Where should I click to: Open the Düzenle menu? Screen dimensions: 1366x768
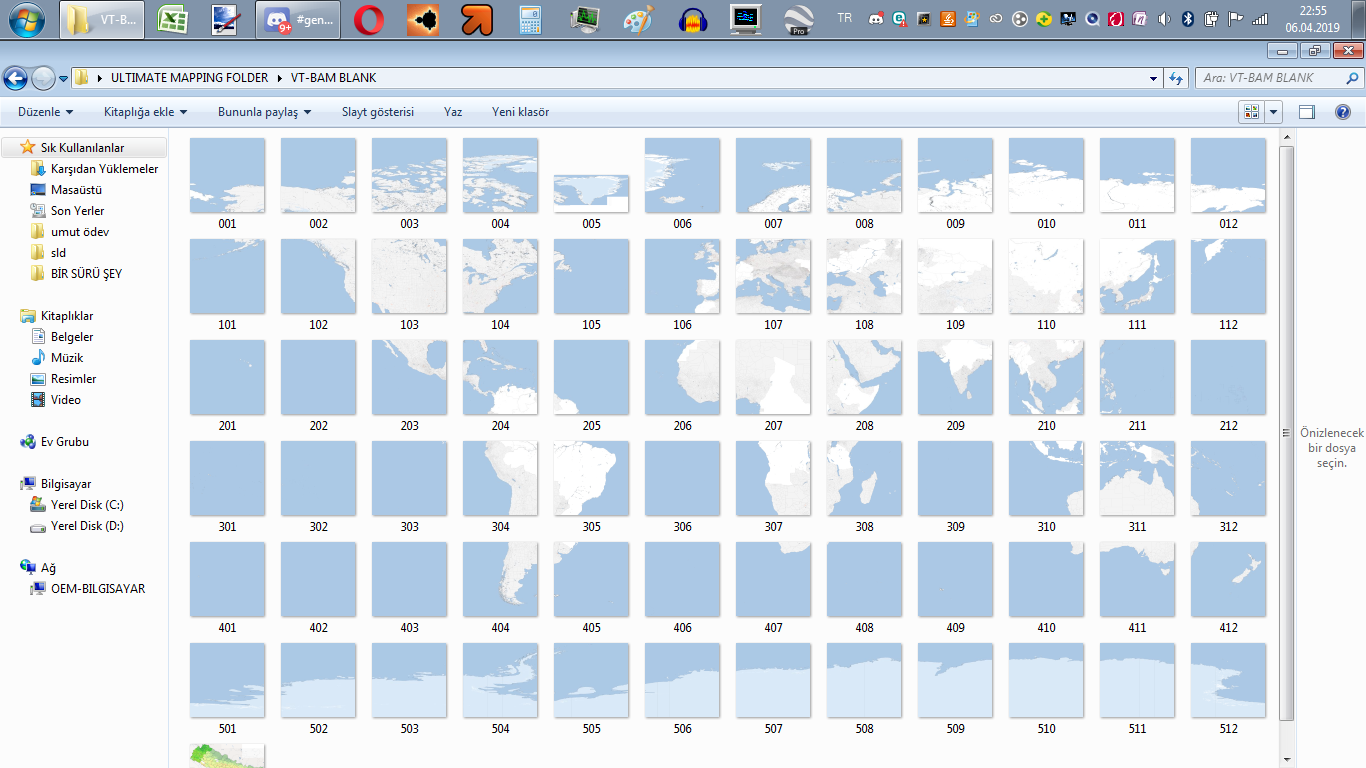pyautogui.click(x=45, y=112)
